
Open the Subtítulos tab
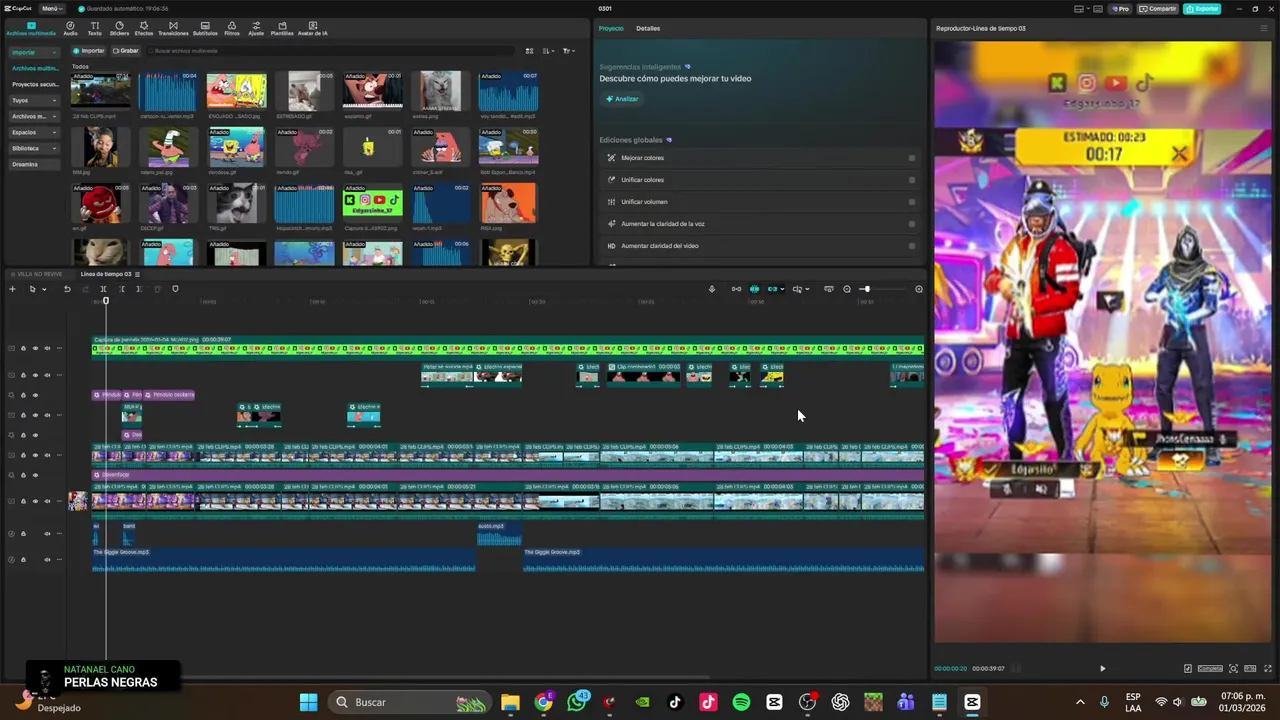click(x=205, y=28)
